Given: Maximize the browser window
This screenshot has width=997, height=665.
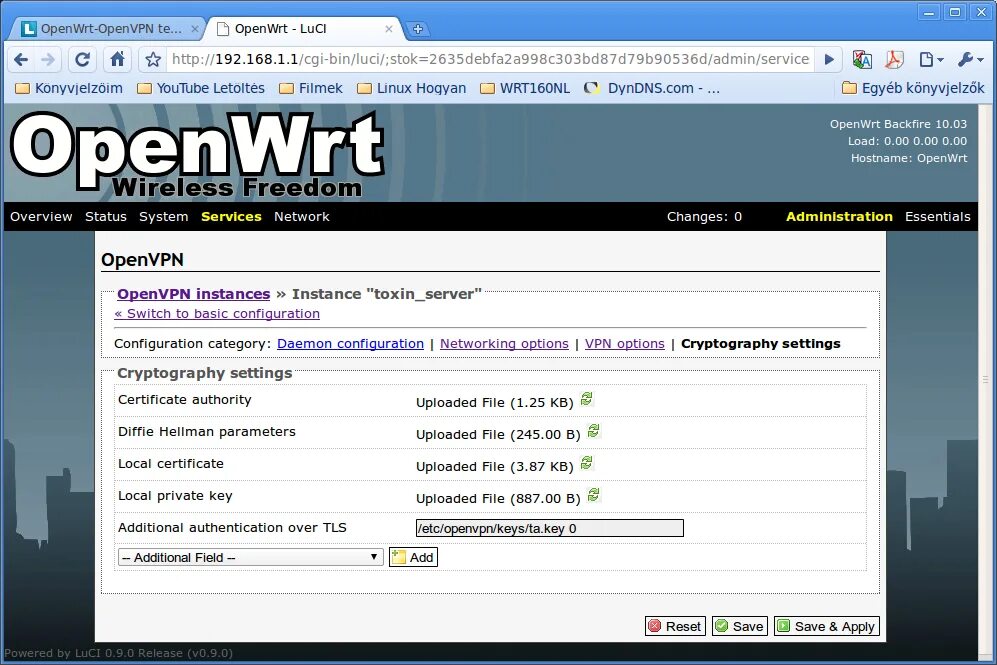Looking at the screenshot, I should [x=955, y=12].
